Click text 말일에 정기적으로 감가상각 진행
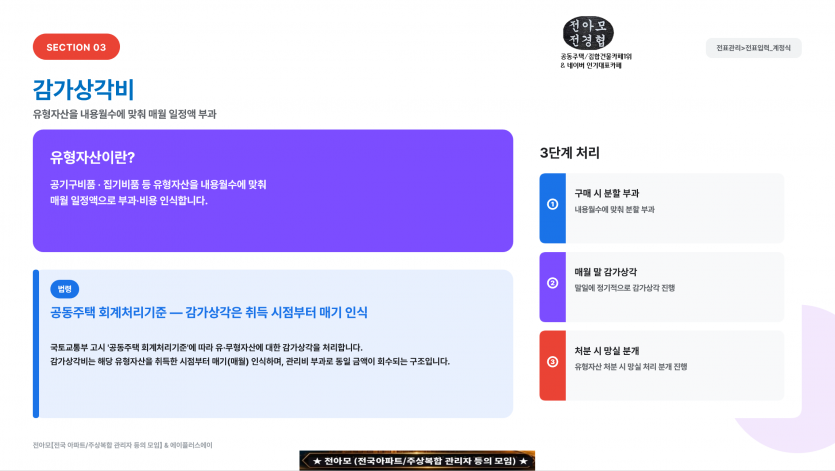 coord(625,288)
